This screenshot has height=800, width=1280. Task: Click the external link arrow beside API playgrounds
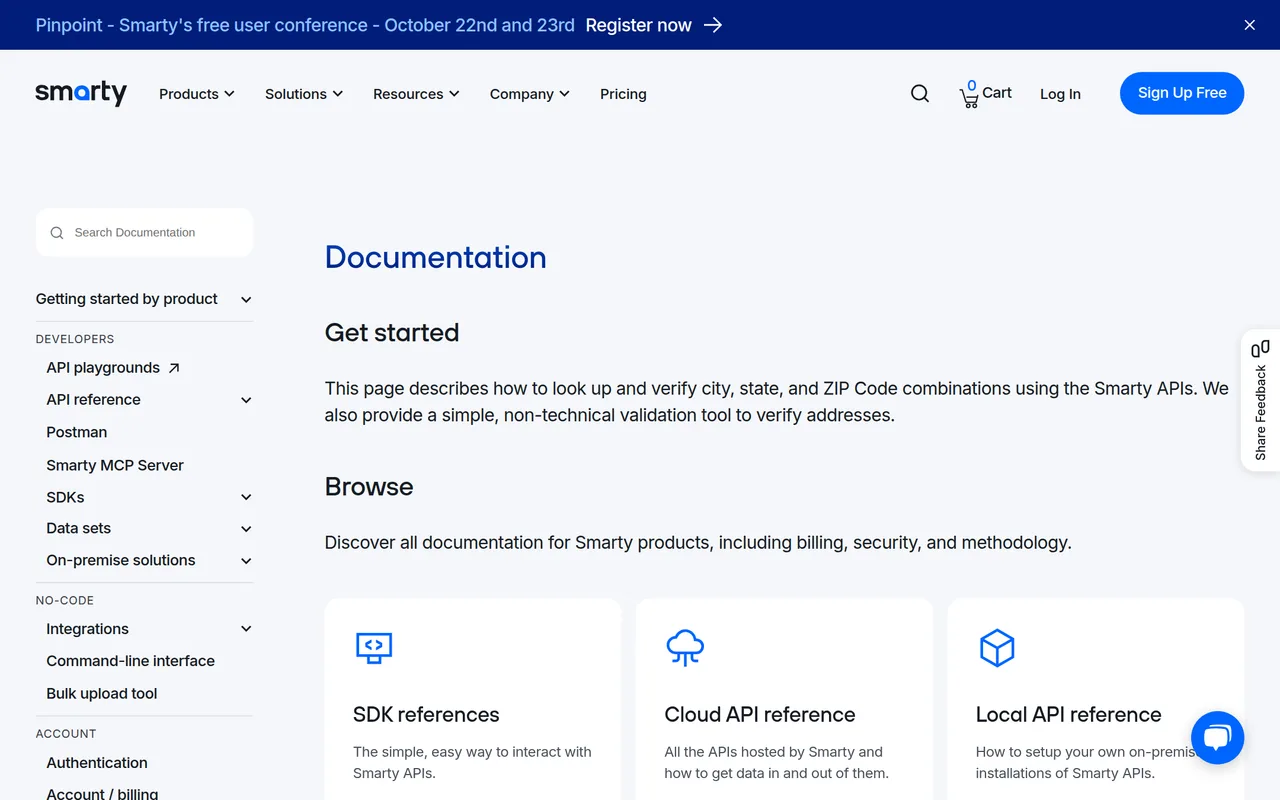(x=174, y=368)
